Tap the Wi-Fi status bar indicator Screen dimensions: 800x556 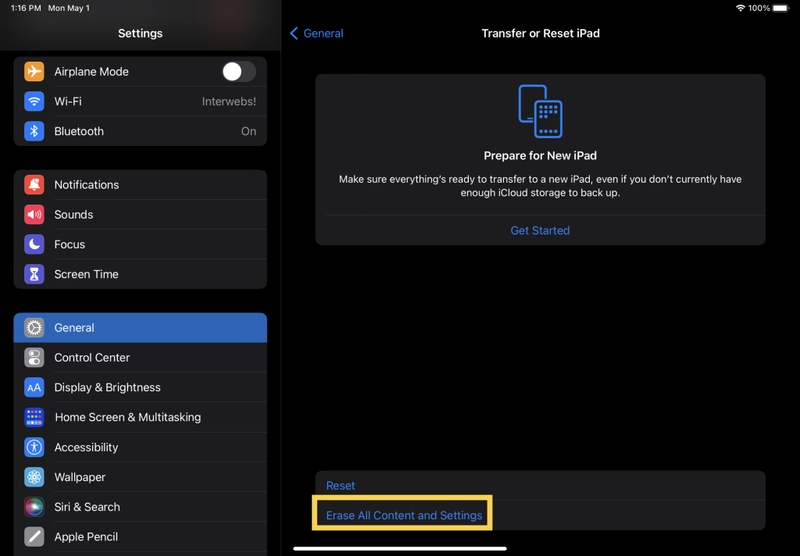740,8
